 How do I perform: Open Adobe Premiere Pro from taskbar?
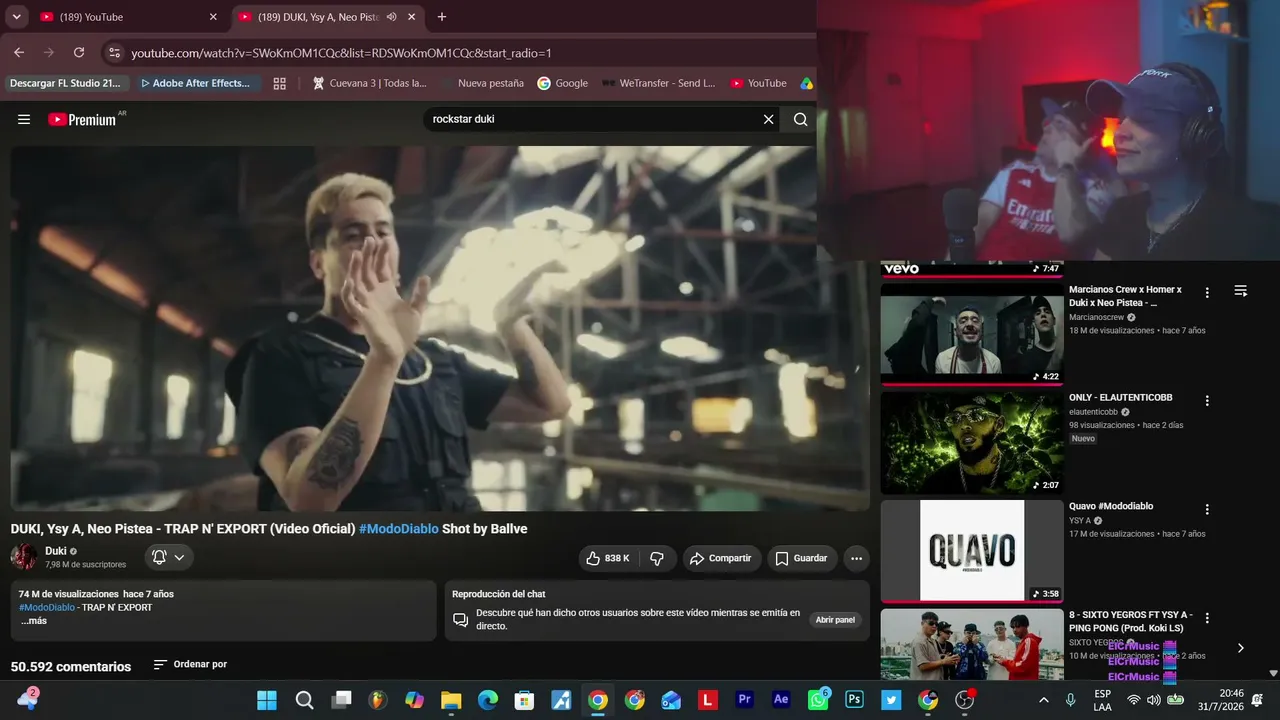(745, 700)
